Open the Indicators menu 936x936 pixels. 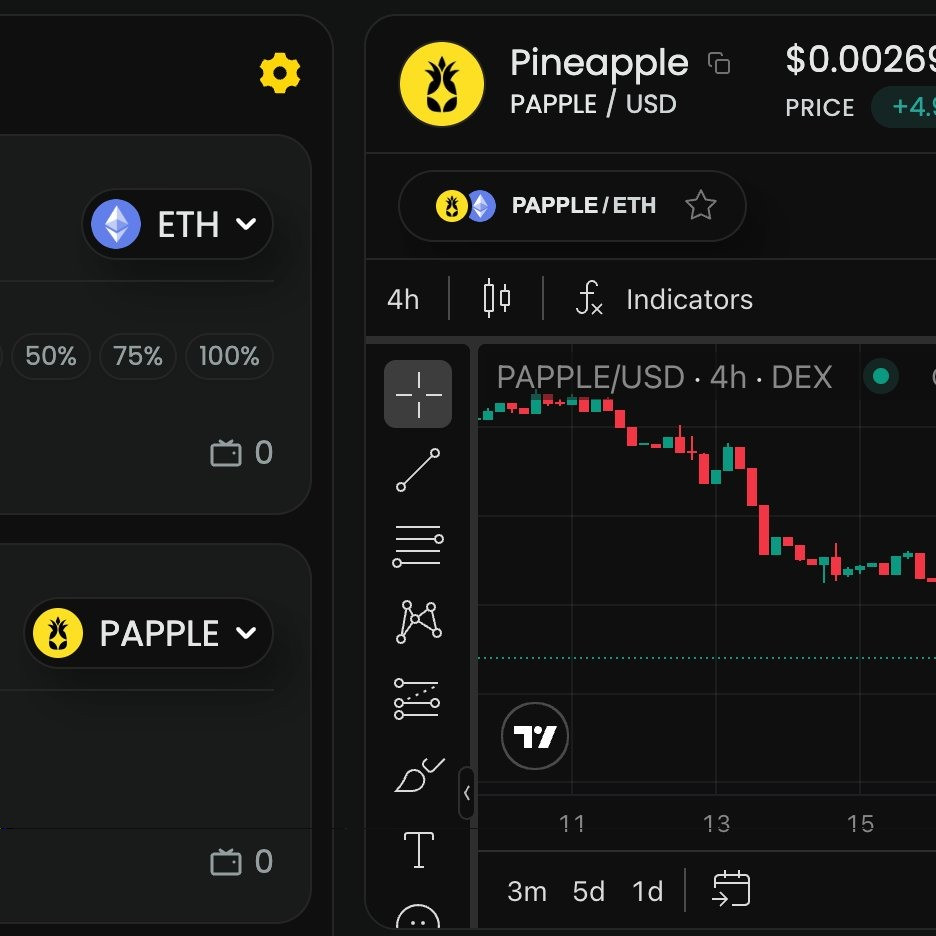point(665,299)
